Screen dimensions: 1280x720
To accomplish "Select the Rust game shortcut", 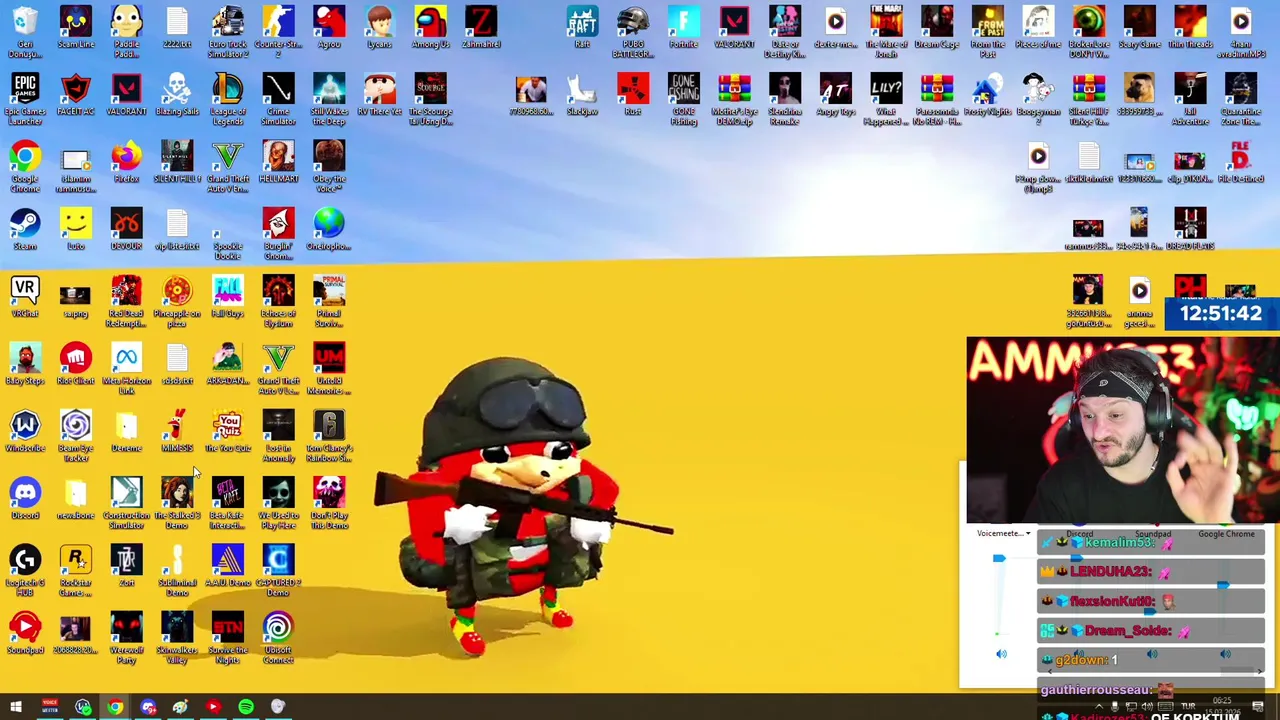I will point(633,95).
